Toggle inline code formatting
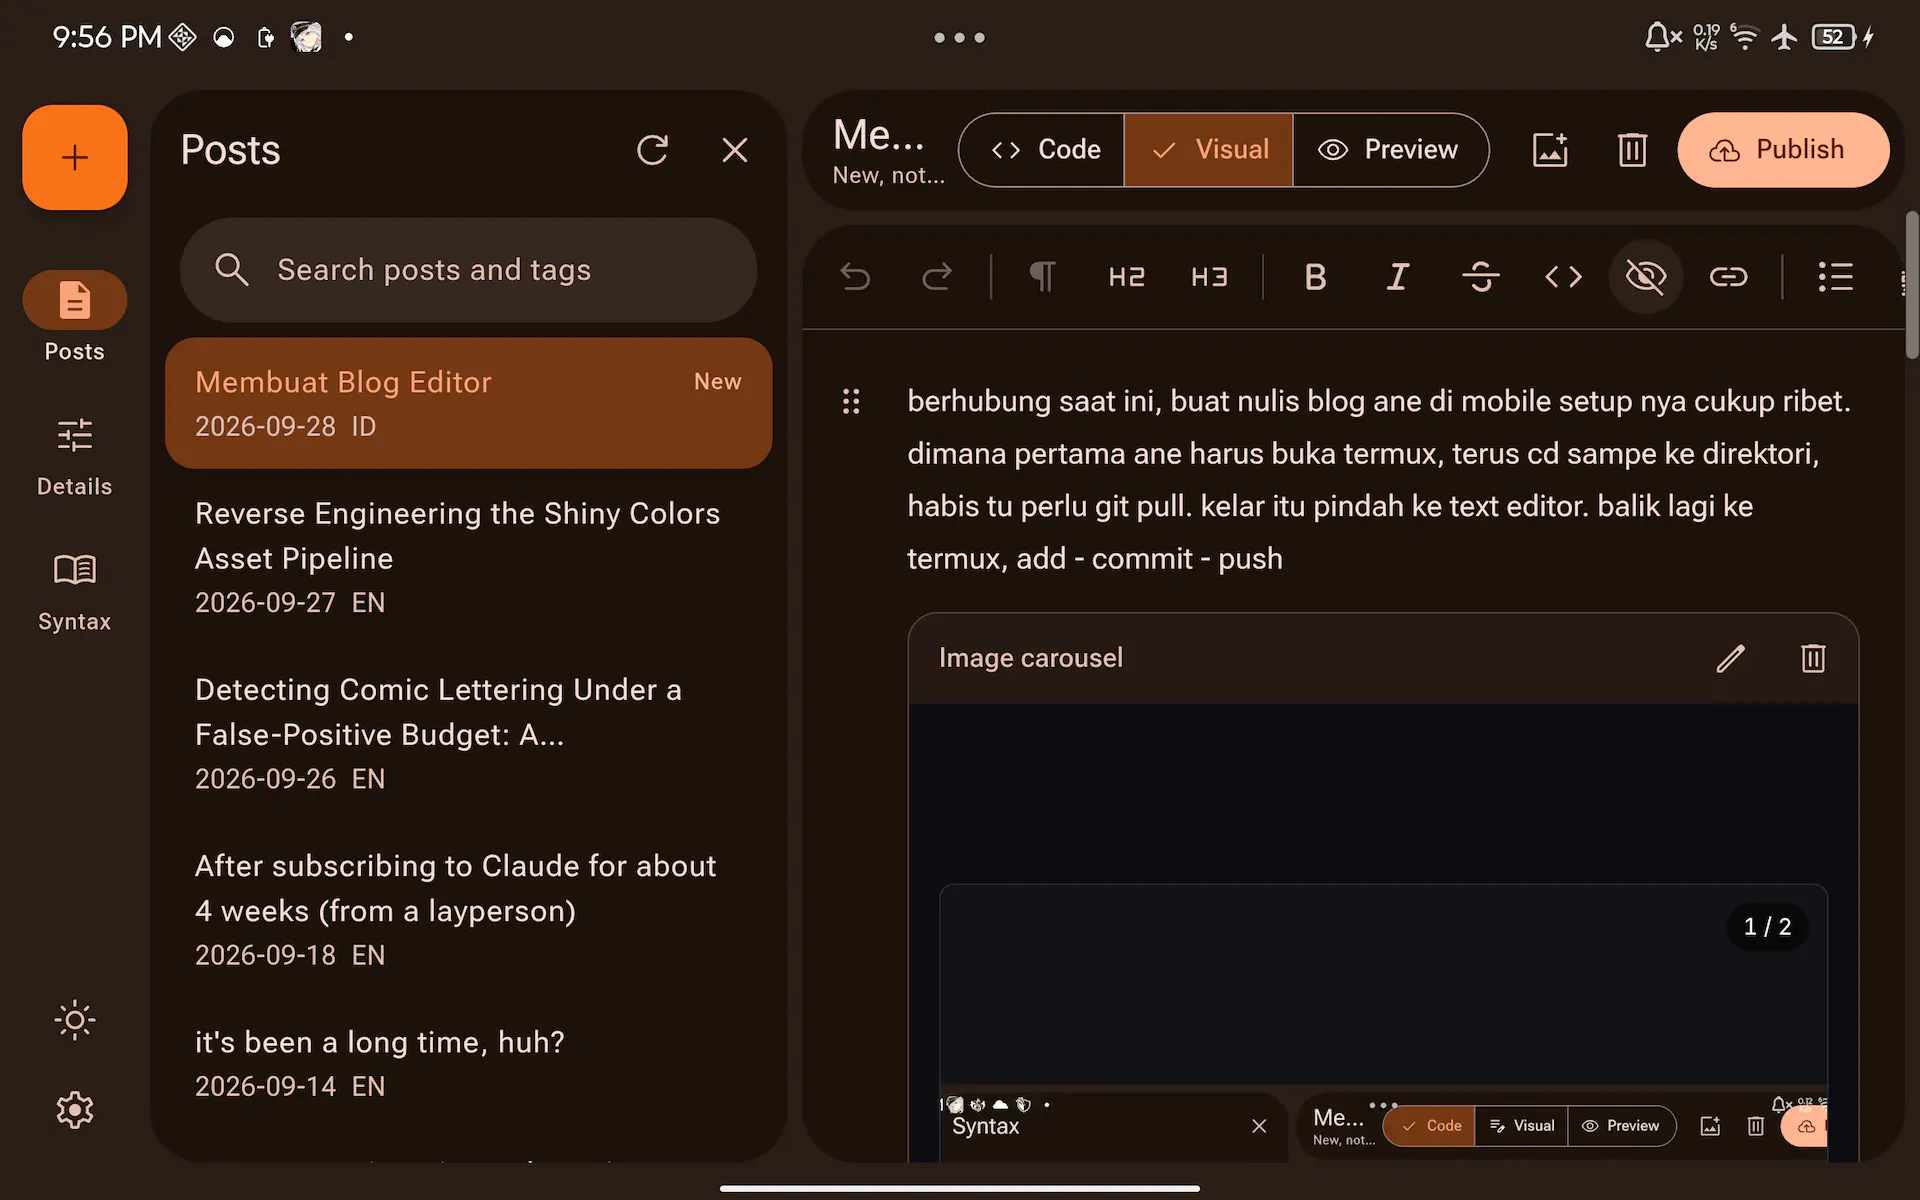 click(x=1564, y=276)
